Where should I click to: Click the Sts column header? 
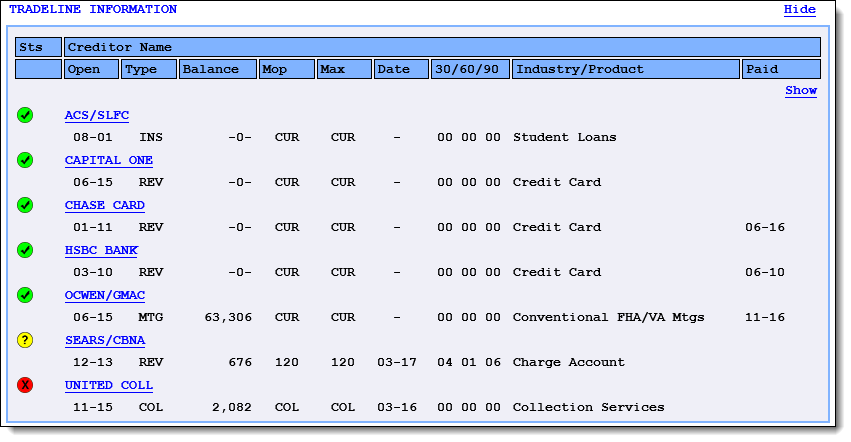point(38,47)
